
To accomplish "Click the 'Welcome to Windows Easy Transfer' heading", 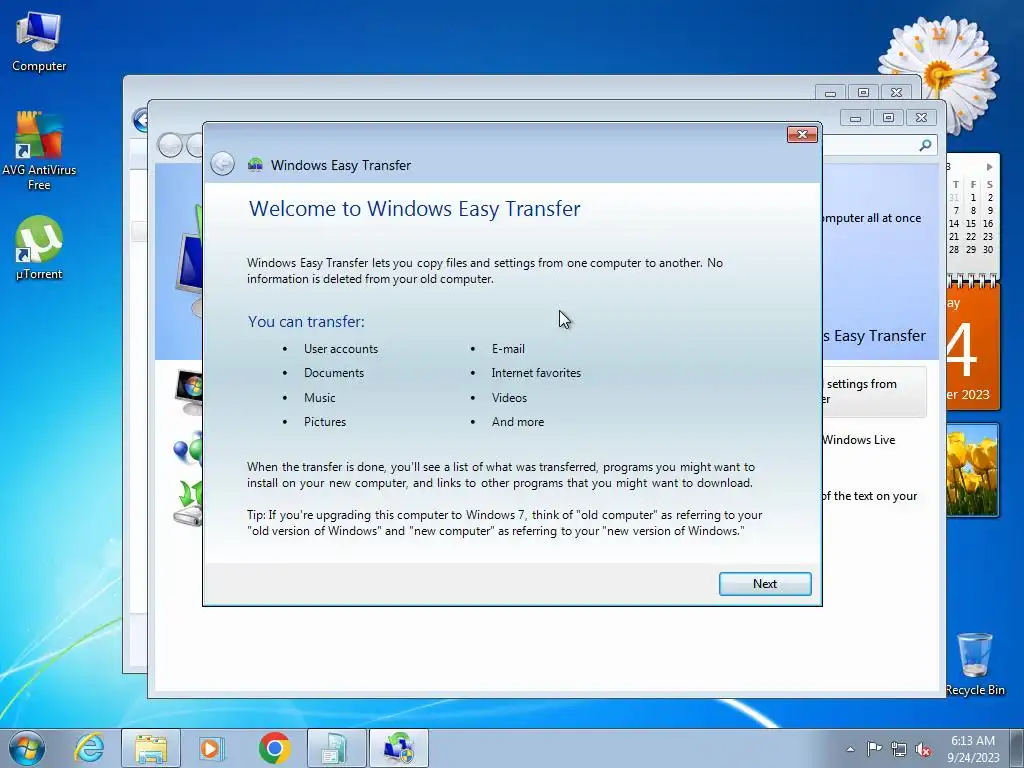I will click(415, 209).
